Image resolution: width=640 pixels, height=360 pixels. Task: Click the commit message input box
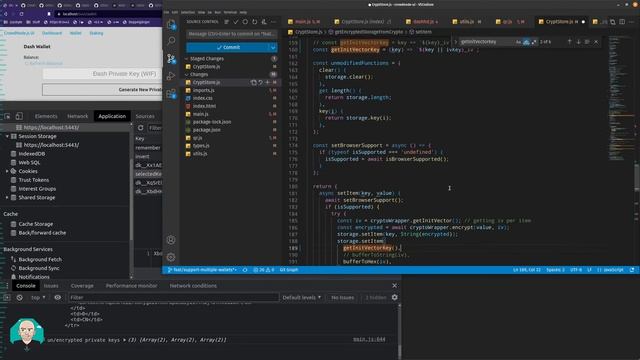tap(232, 34)
